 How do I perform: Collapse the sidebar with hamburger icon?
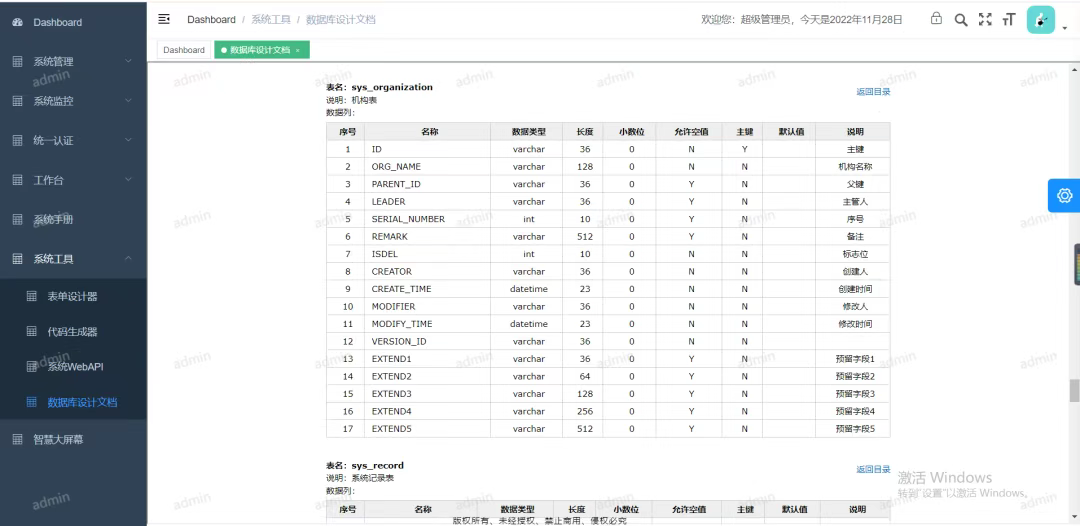pyautogui.click(x=164, y=19)
